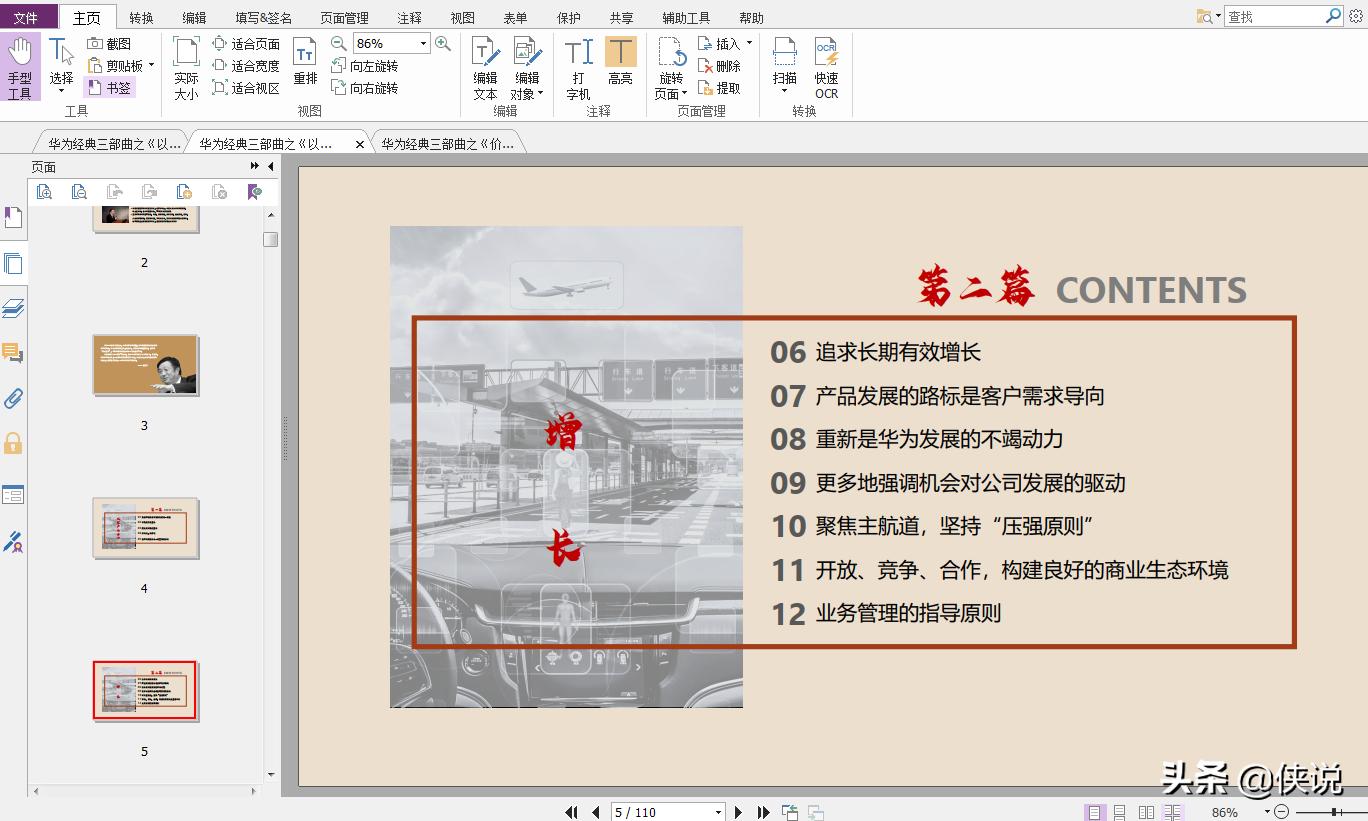Open the Bookmarks side panel
This screenshot has width=1368, height=821.
(13, 218)
